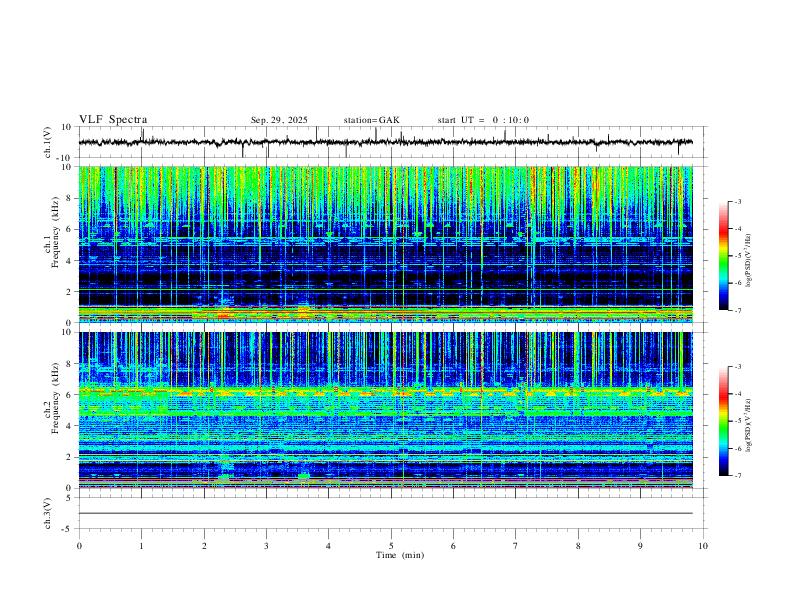Click the "-7" tick on upper color bar

pos(737,311)
